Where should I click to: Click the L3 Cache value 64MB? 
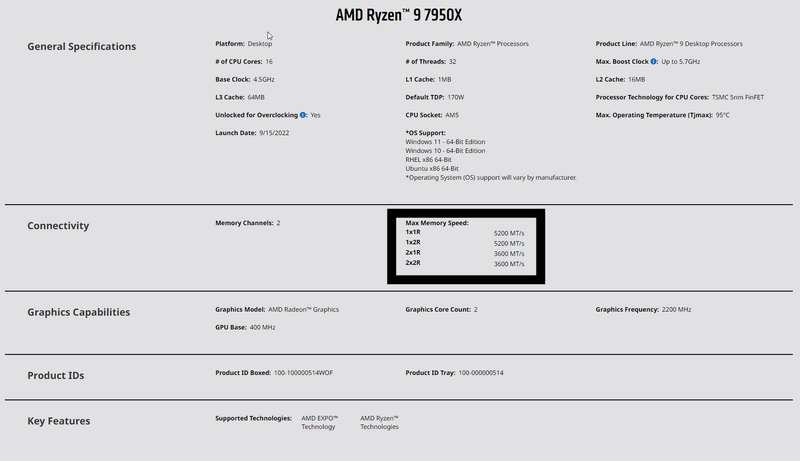(x=256, y=97)
